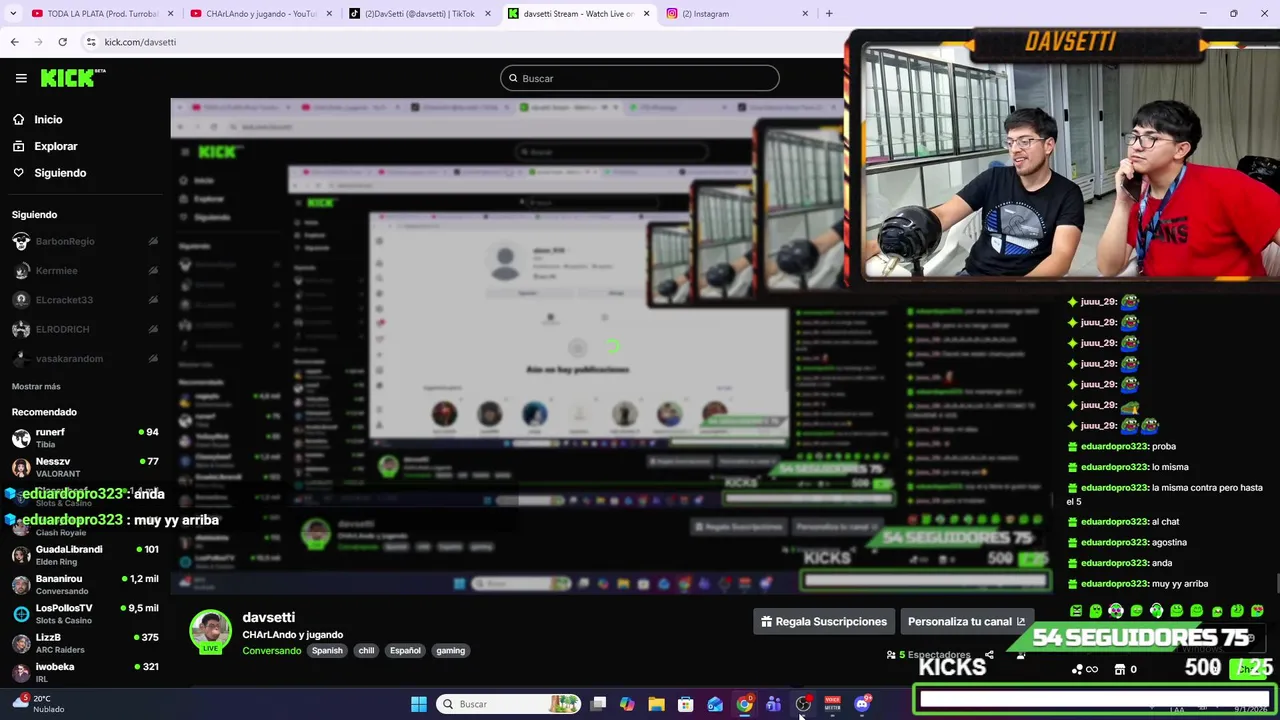
Task: Click the Kick logo
Action: pos(73,78)
